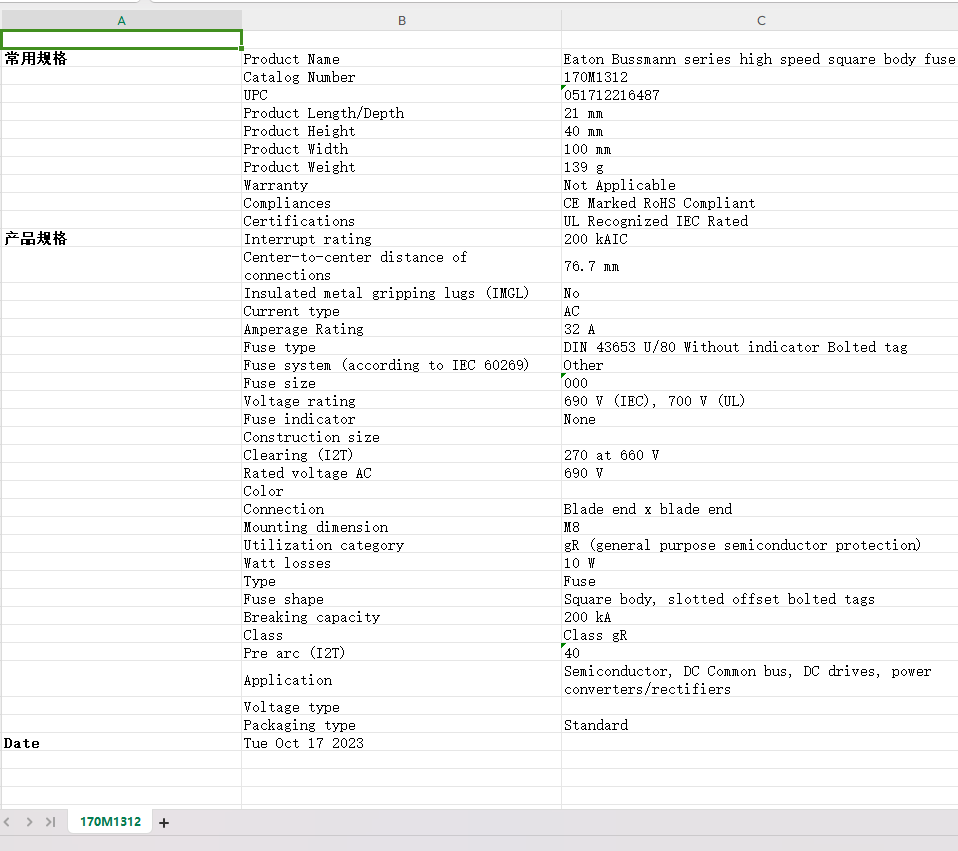Select 'Mounting dimension' cell

pyautogui.click(x=401, y=527)
